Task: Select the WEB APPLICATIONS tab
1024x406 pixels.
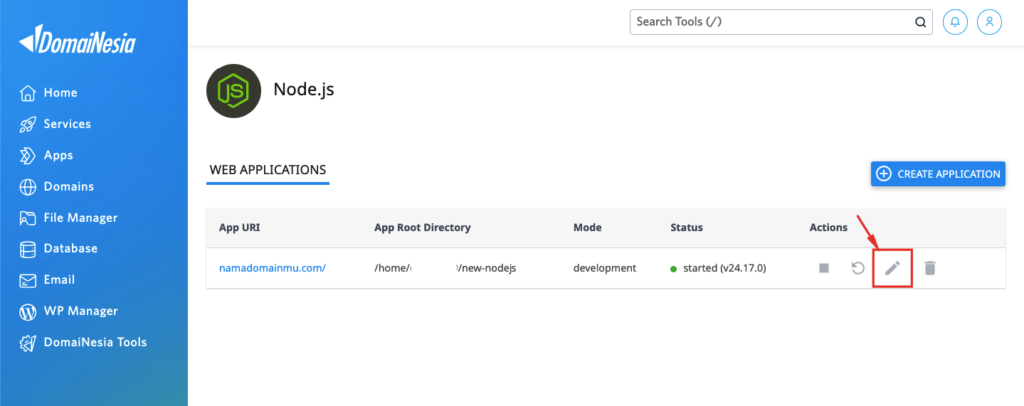Action: point(268,170)
